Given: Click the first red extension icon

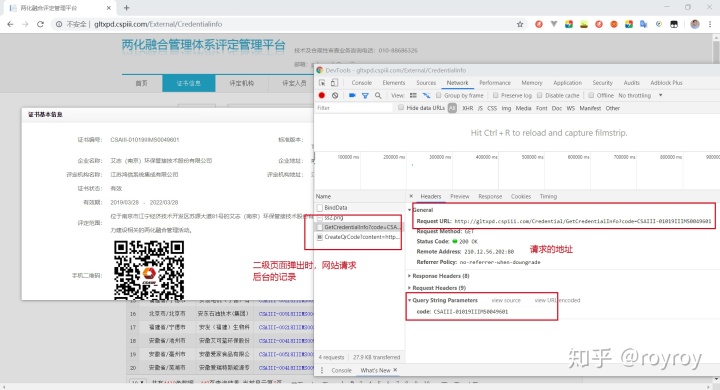Looking at the screenshot, I should 539,24.
